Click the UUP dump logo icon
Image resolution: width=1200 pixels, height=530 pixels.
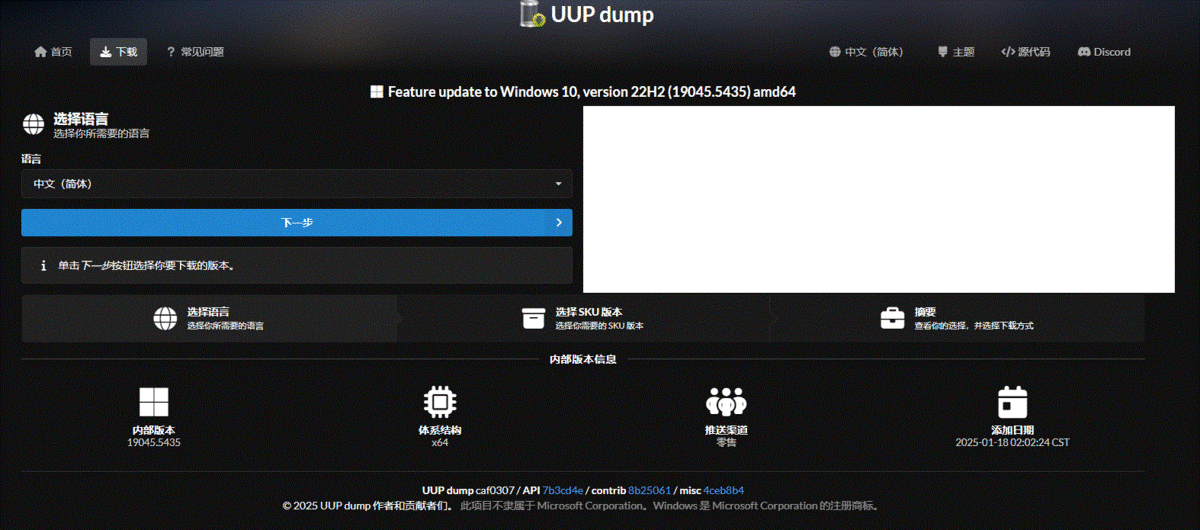pos(532,14)
